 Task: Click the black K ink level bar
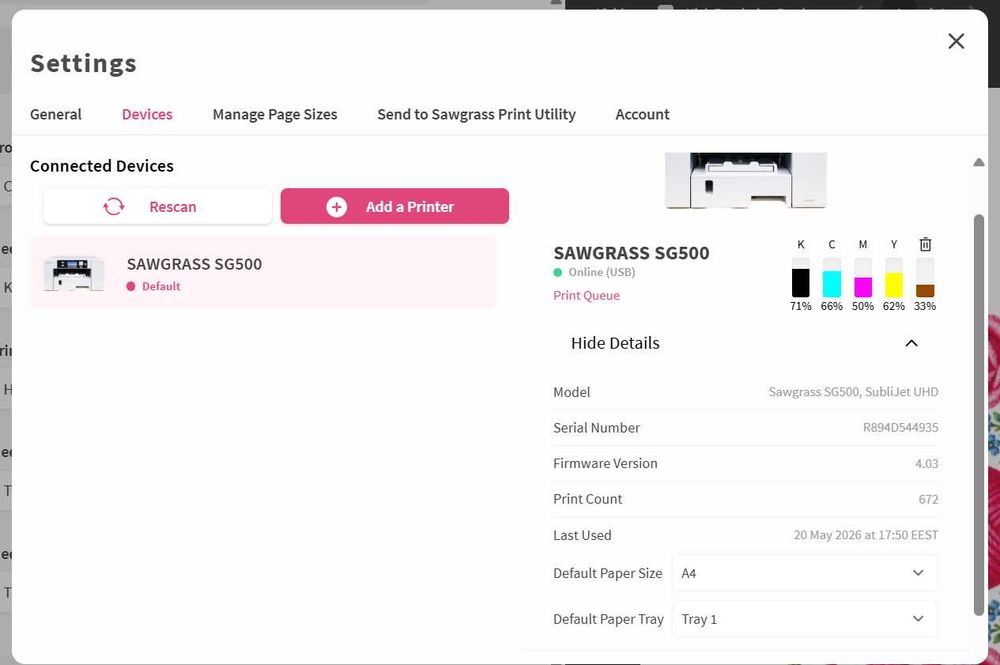(800, 277)
